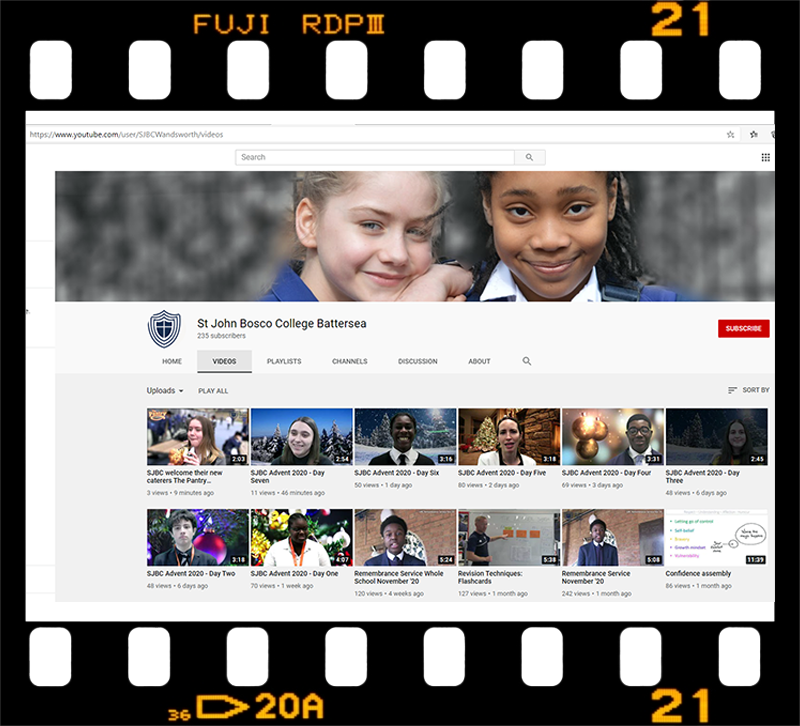Click title 'SJBC Advent 2020 - Day Three'
This screenshot has width=800, height=726.
tap(703, 477)
